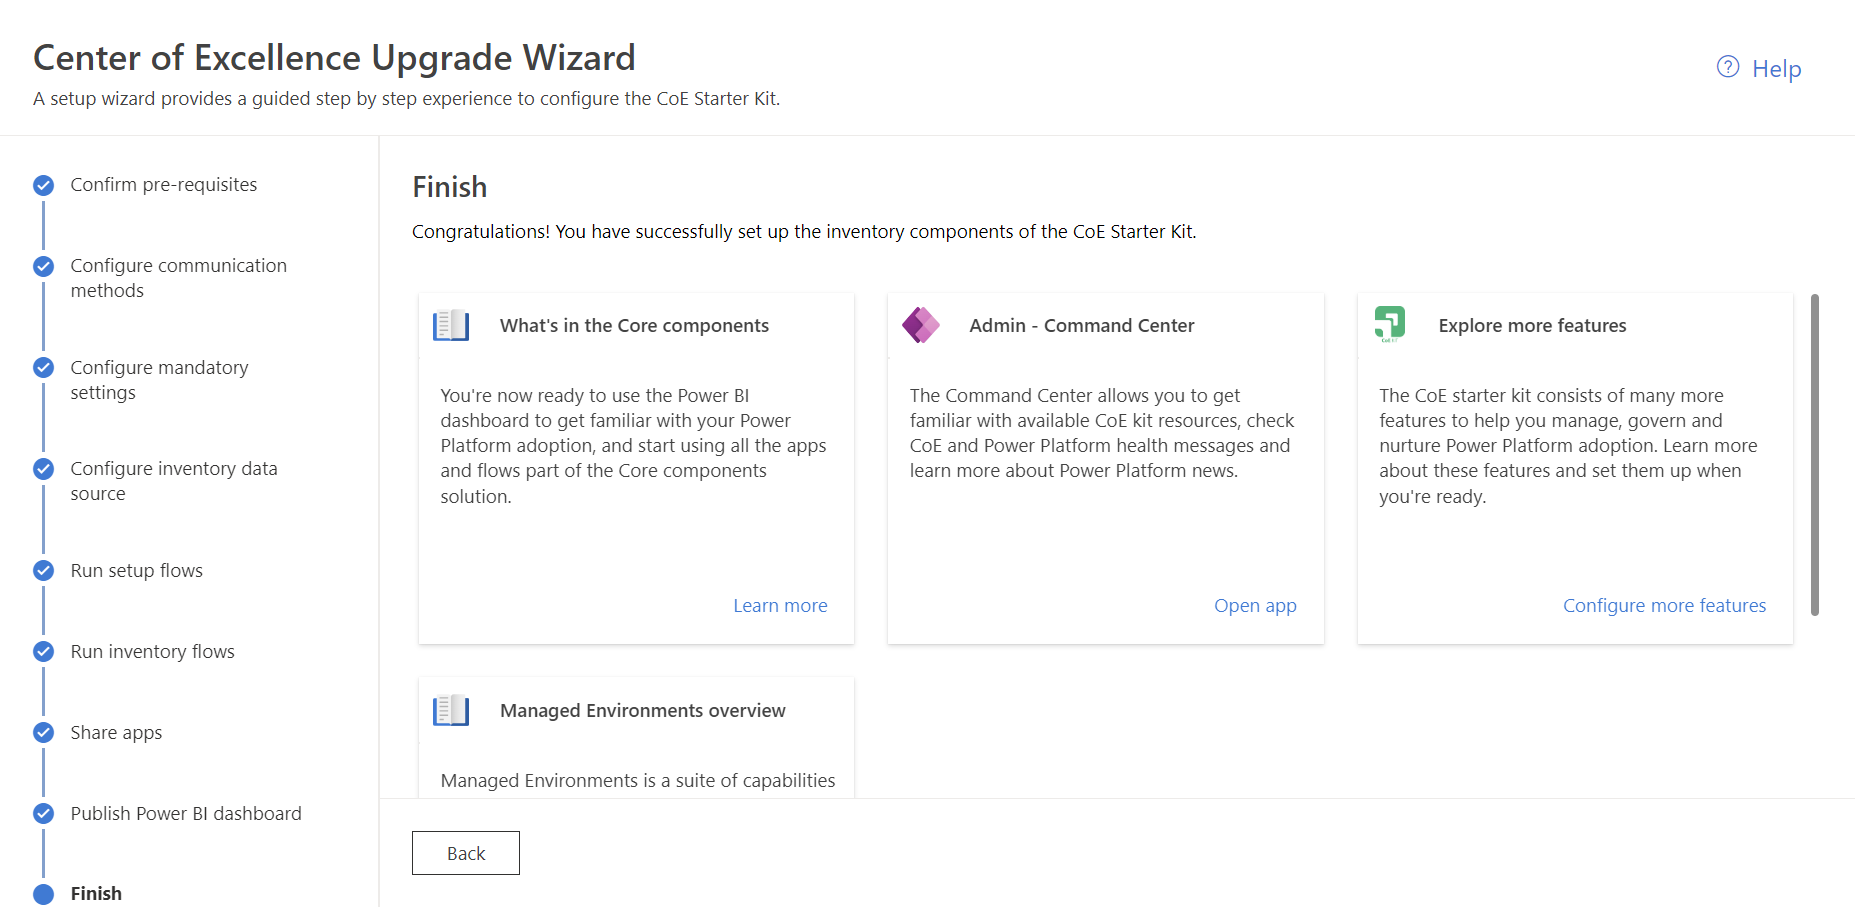The height and width of the screenshot is (908, 1855).
Task: Click Configure more features link
Action: pos(1664,606)
